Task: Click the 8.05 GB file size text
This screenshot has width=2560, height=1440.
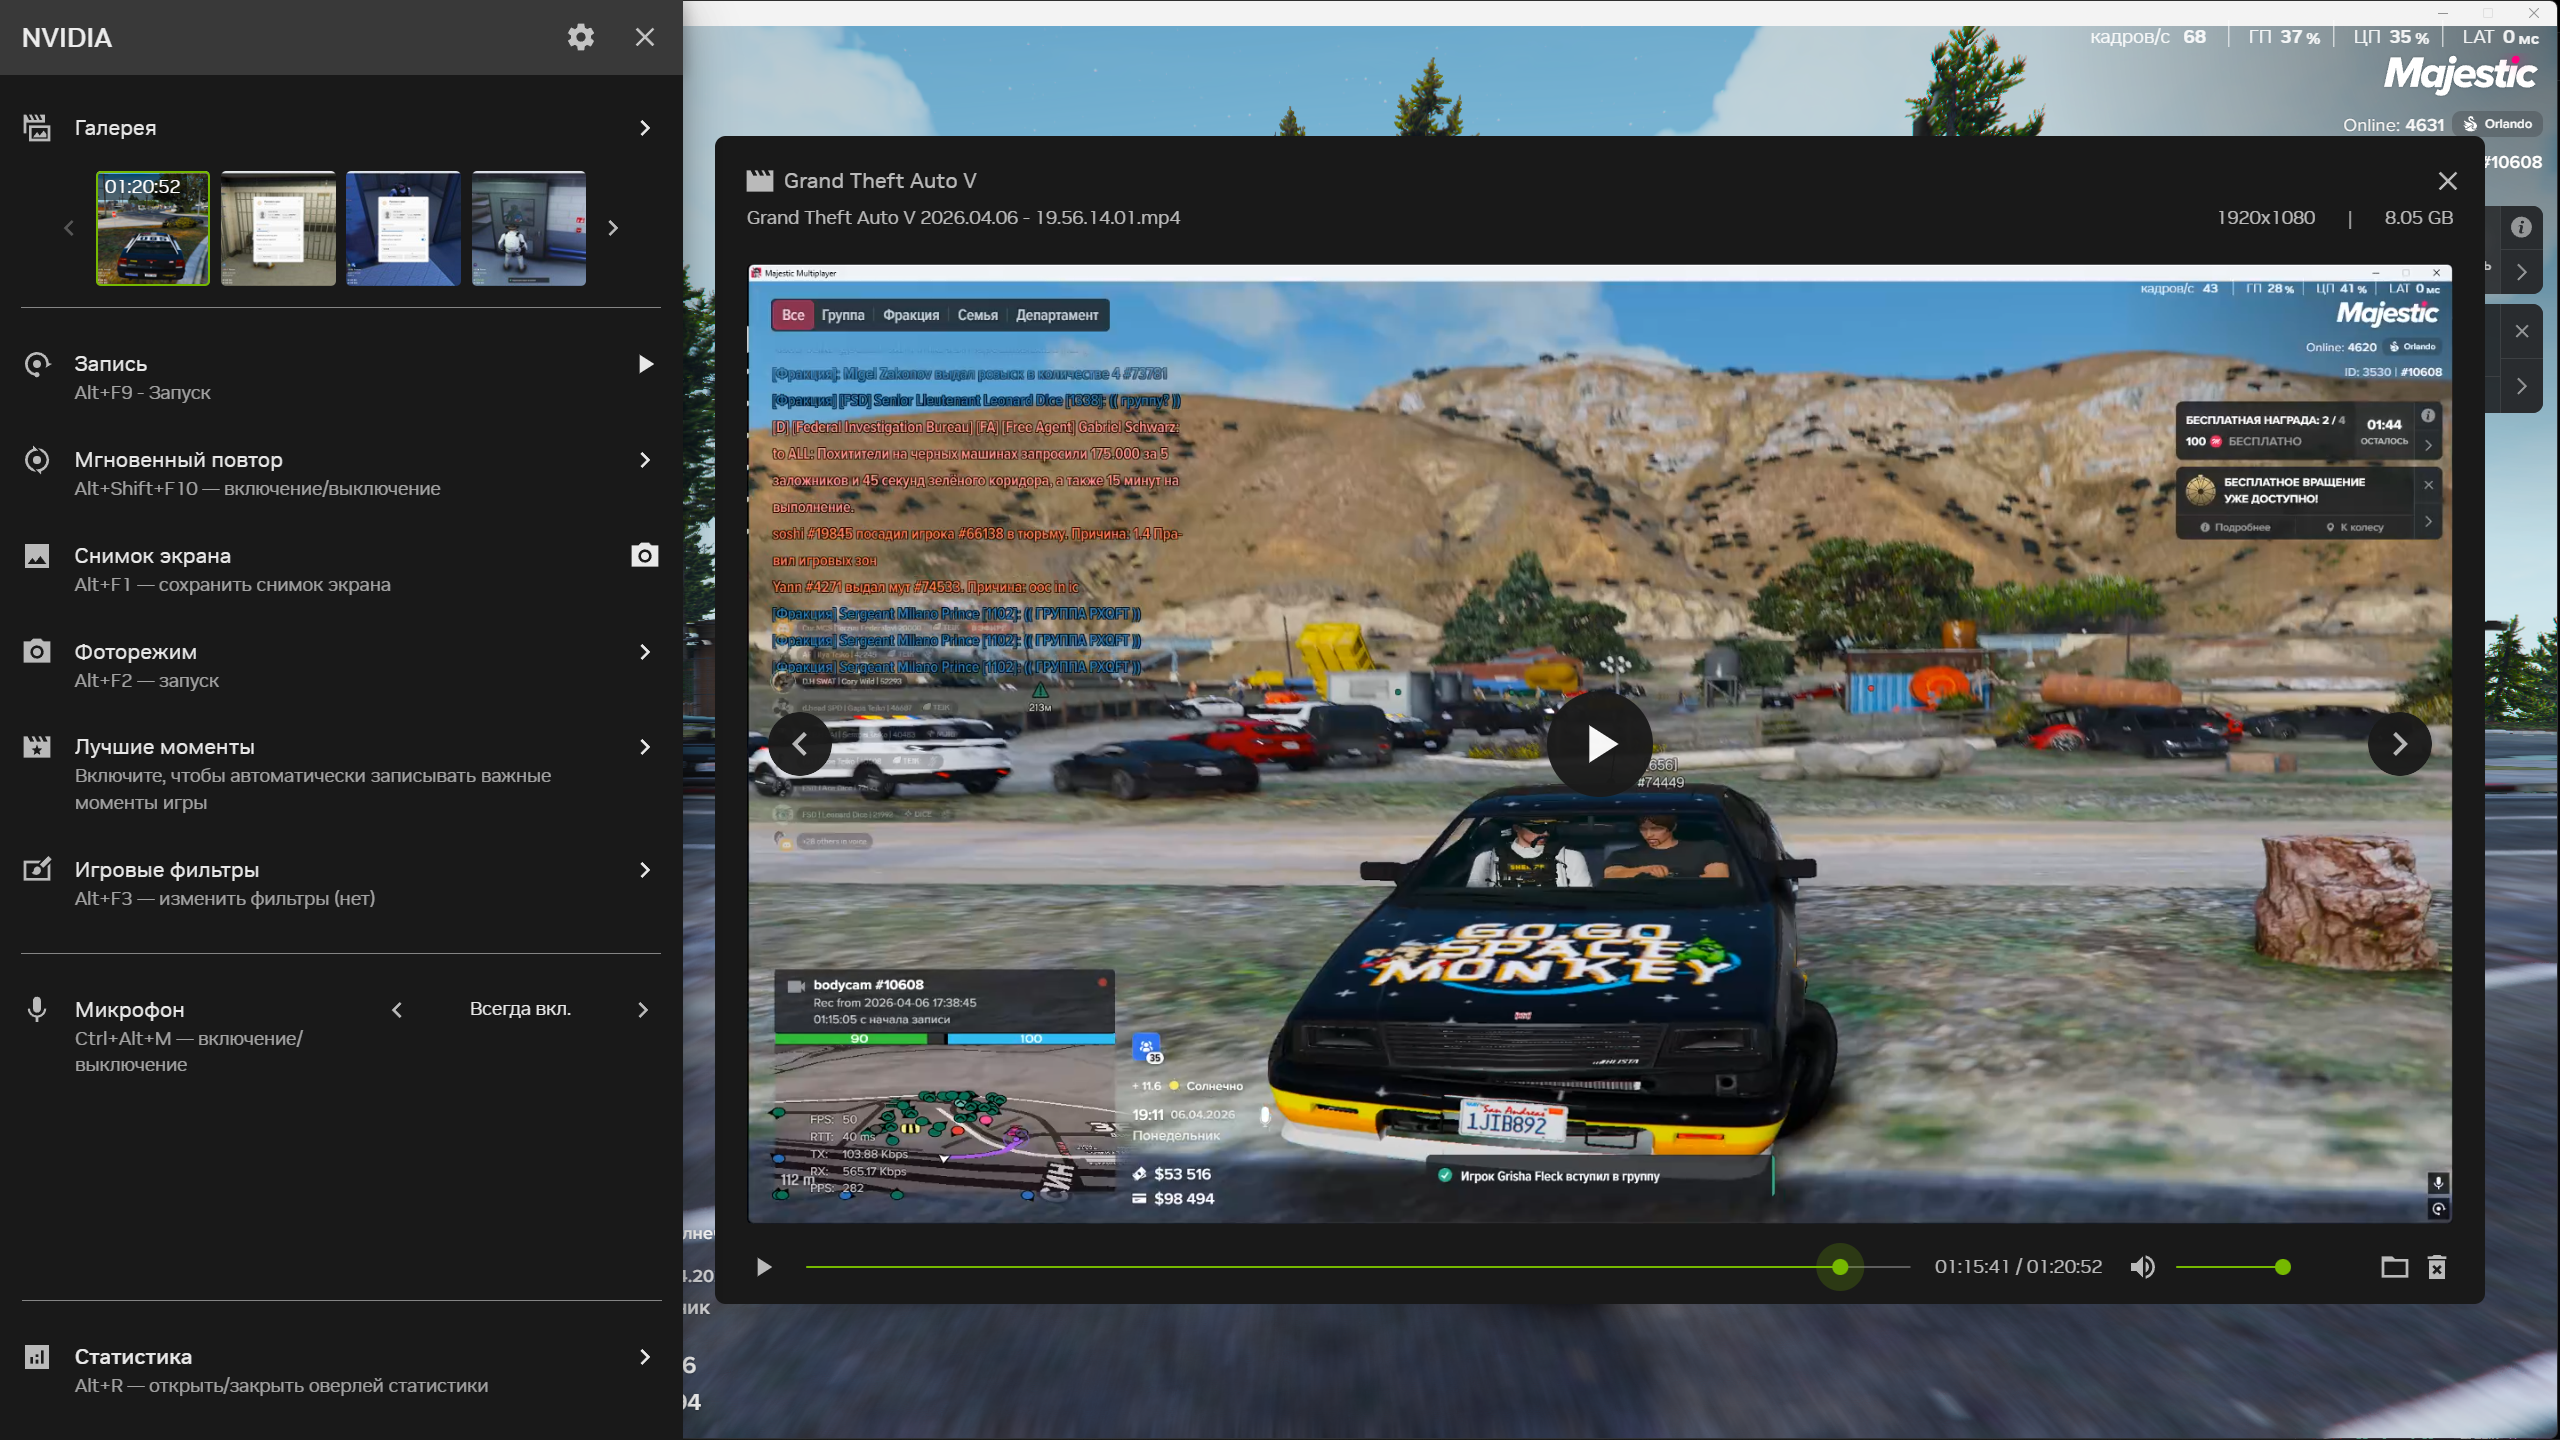Action: tap(2418, 218)
